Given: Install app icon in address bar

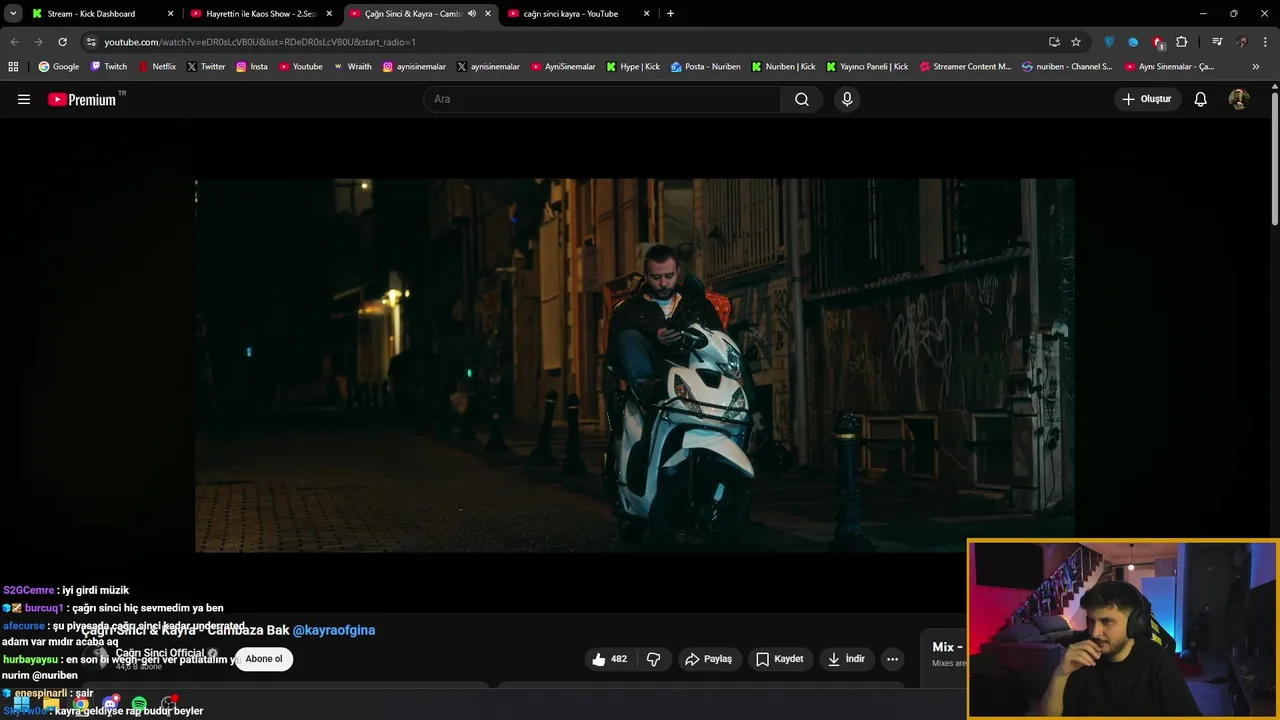Looking at the screenshot, I should click(1054, 42).
